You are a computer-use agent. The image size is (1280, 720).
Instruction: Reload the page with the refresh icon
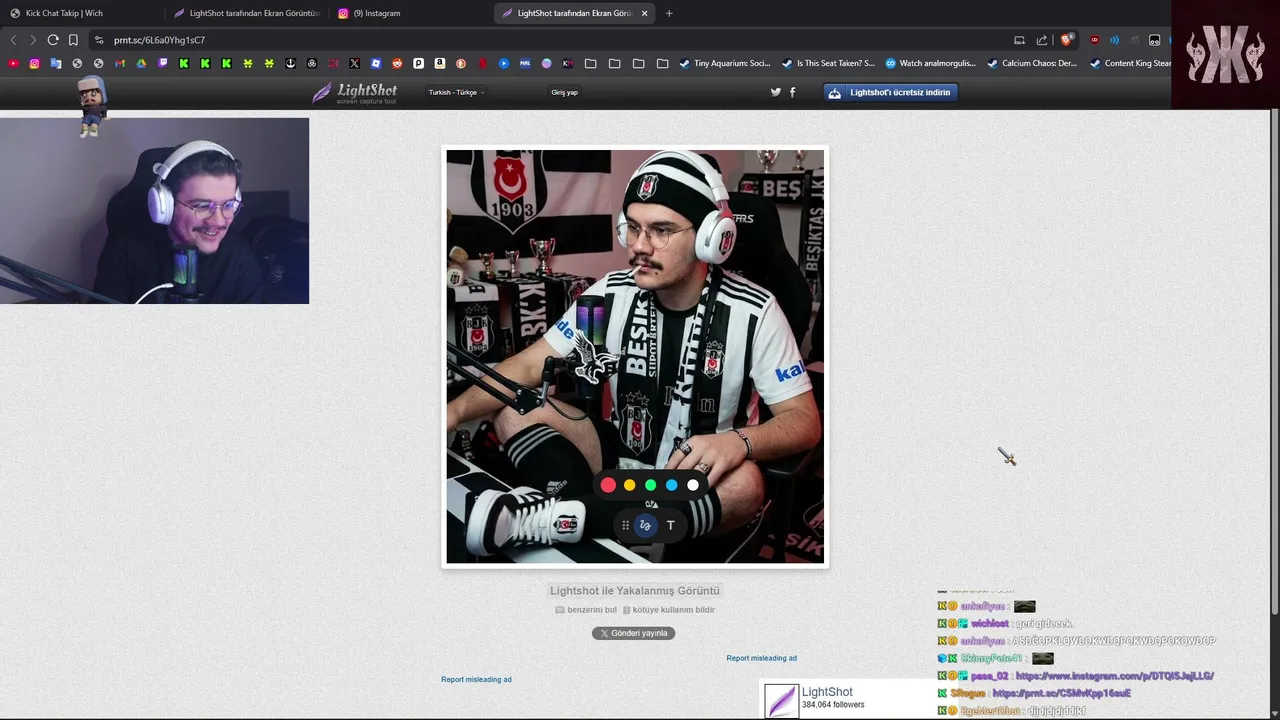(53, 40)
